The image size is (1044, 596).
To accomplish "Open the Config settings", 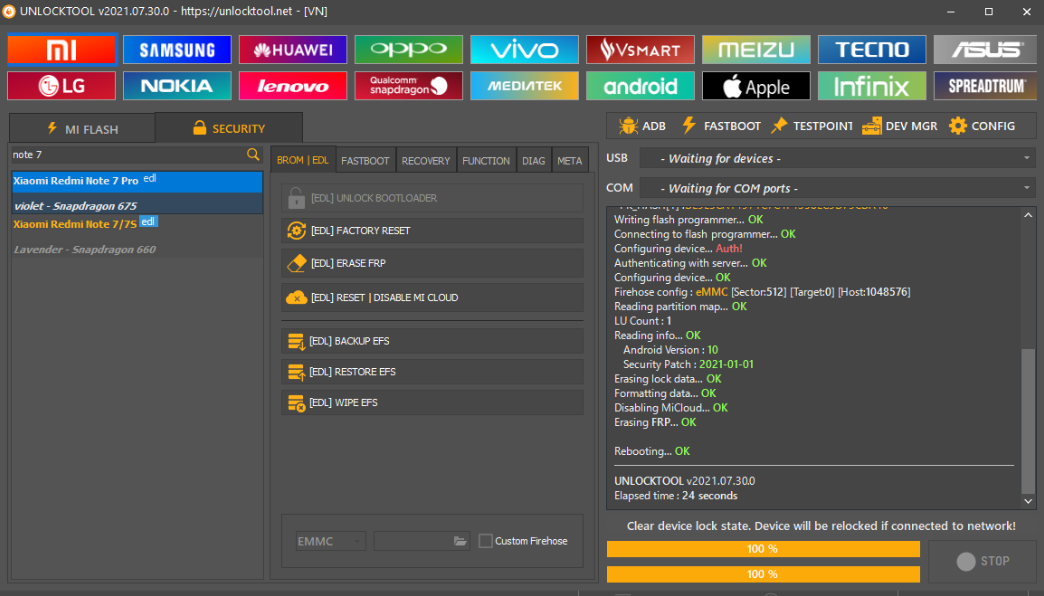I will pos(982,126).
